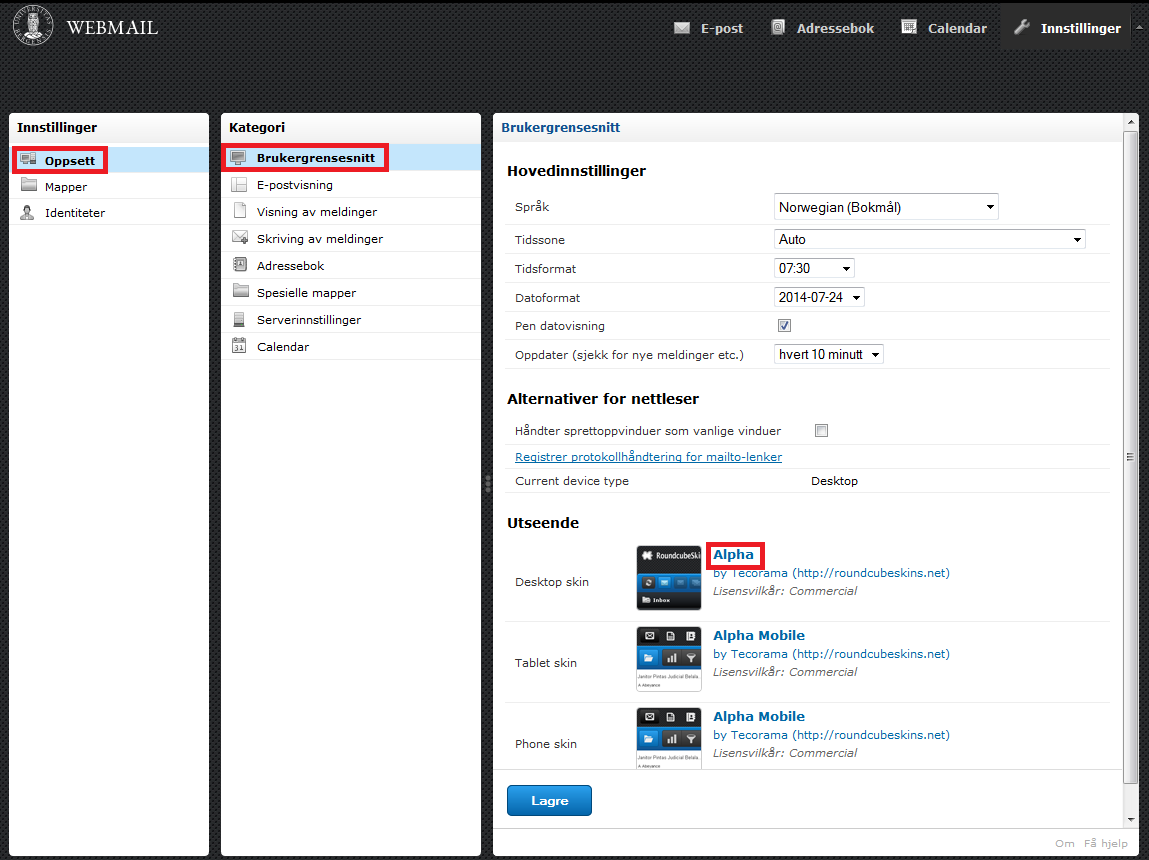Click the Få hjelp link
The image size is (1149, 860).
(1105, 843)
